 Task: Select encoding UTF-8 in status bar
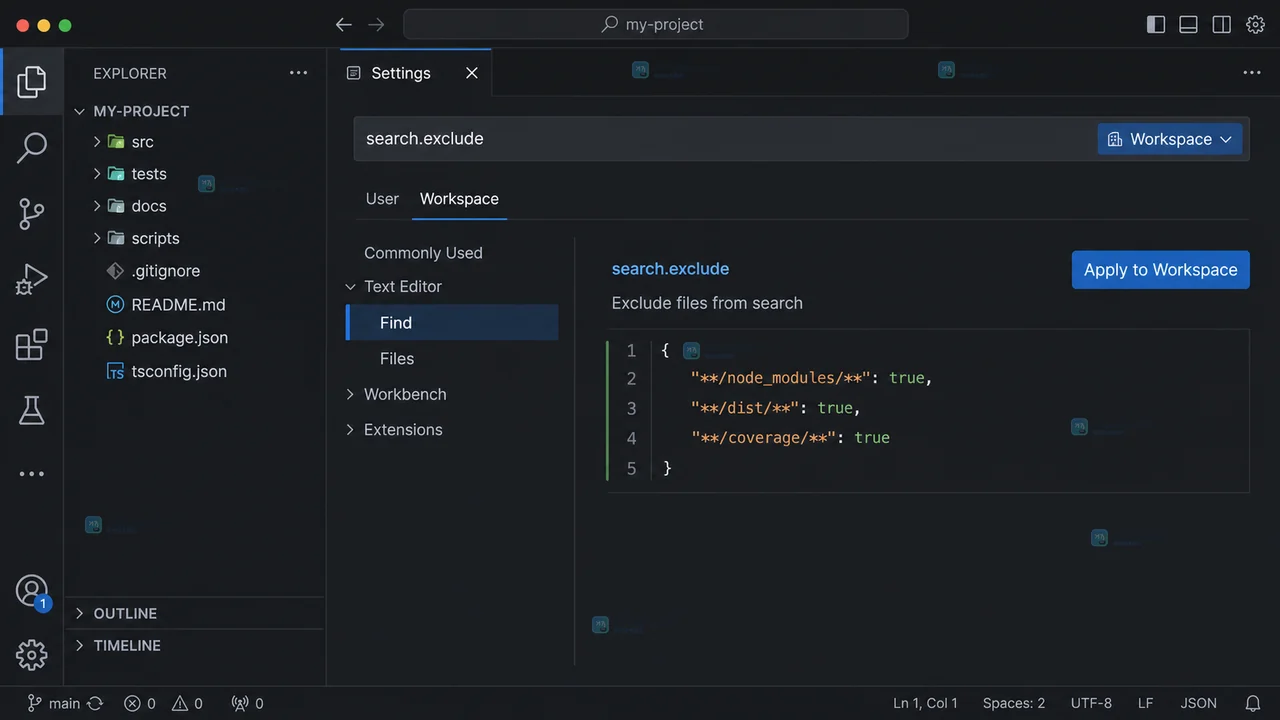click(1091, 703)
